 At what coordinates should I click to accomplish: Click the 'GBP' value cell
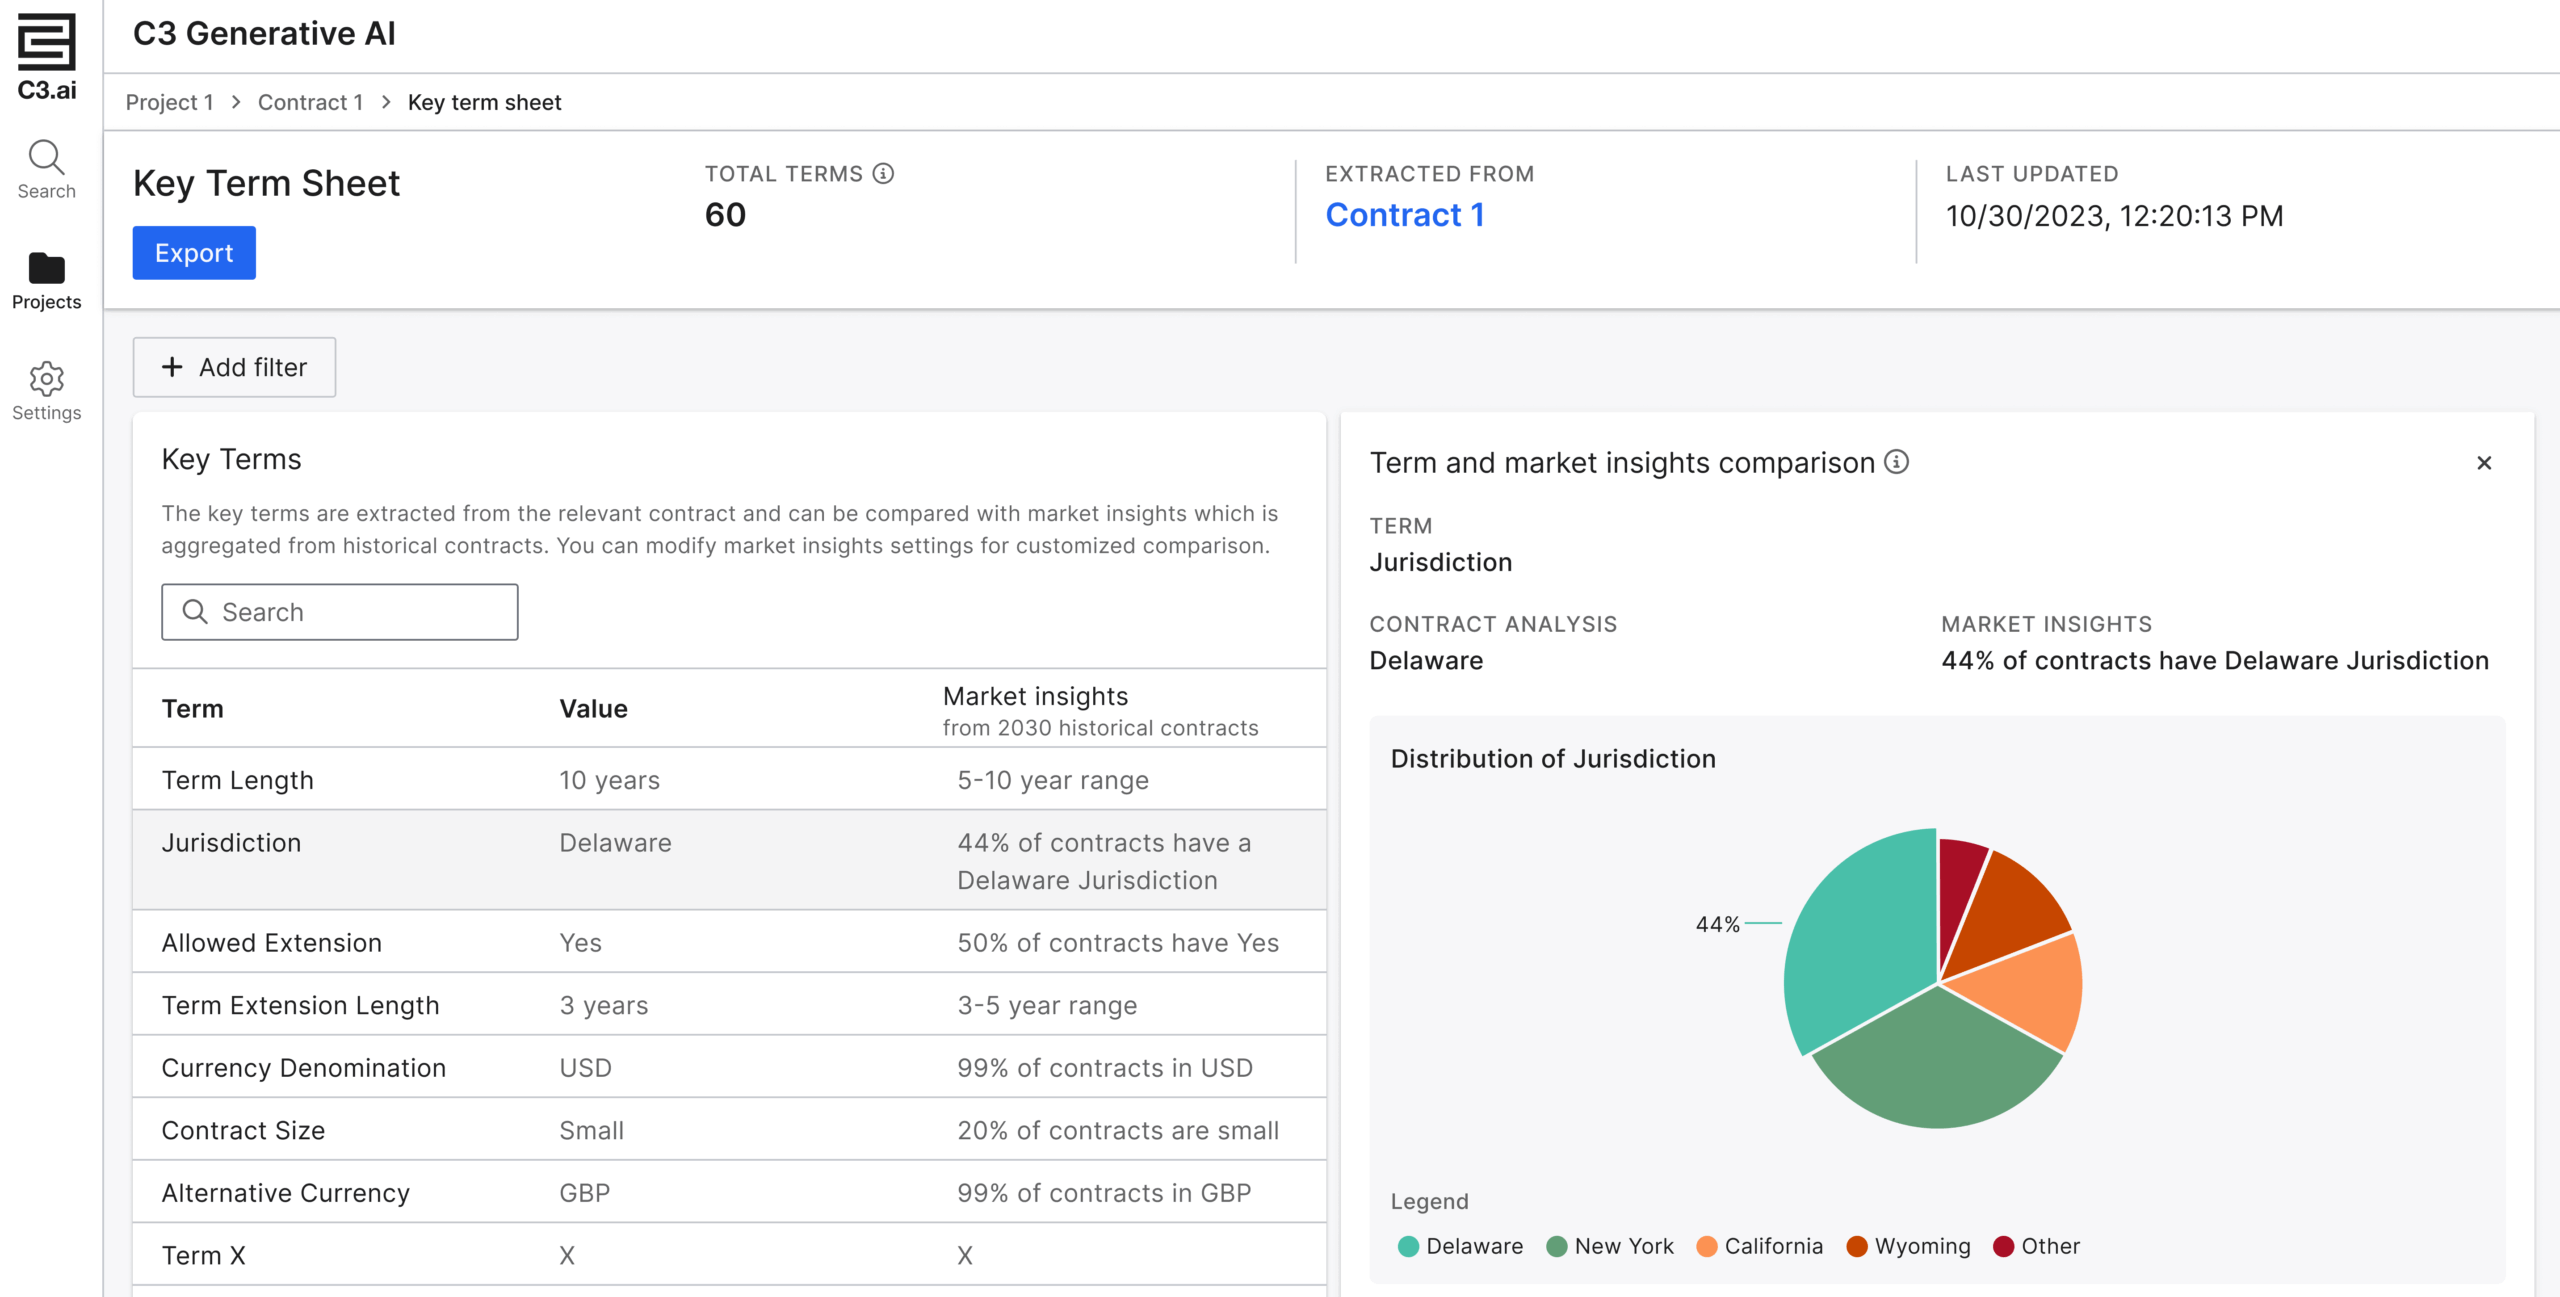[585, 1193]
